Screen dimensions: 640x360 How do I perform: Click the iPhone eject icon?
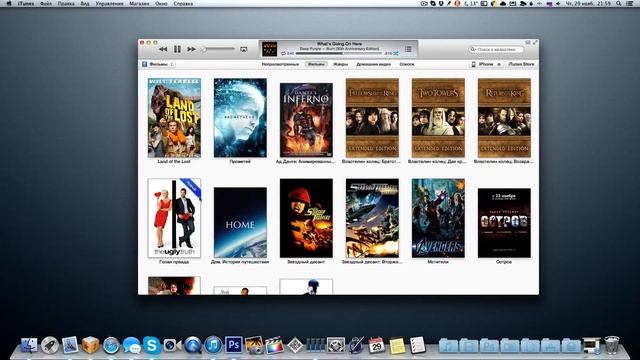(499, 64)
